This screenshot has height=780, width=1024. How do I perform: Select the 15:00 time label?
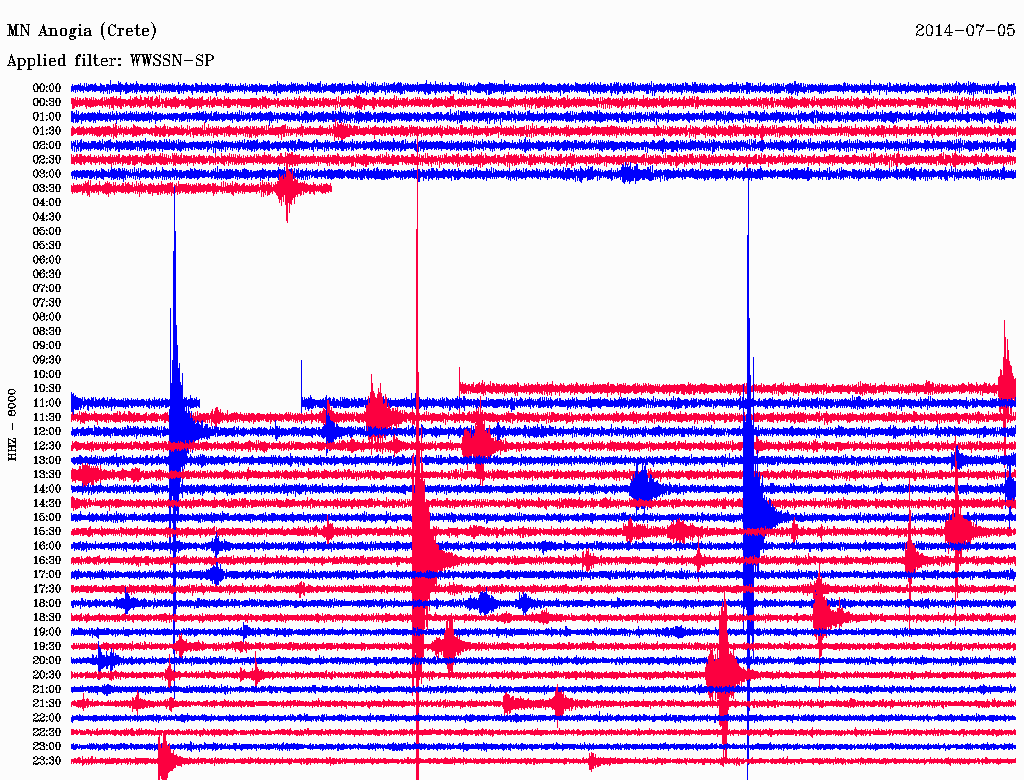pos(46,517)
